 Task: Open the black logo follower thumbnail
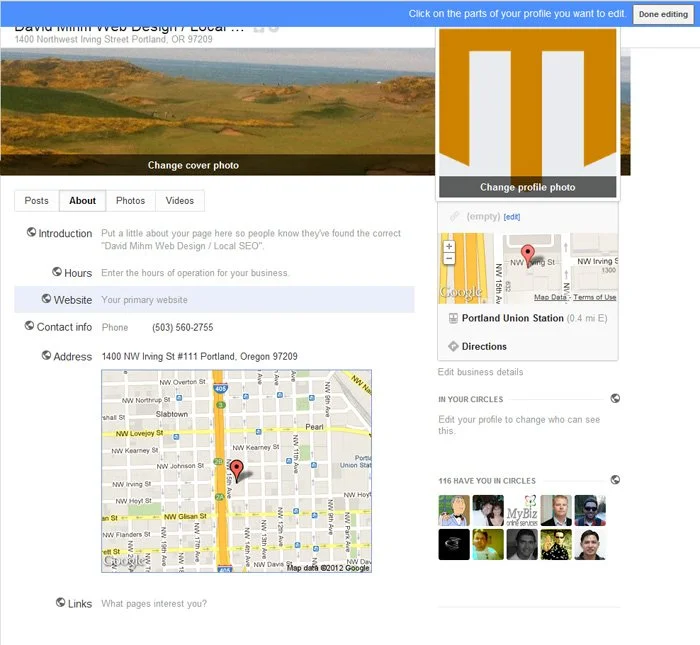454,544
